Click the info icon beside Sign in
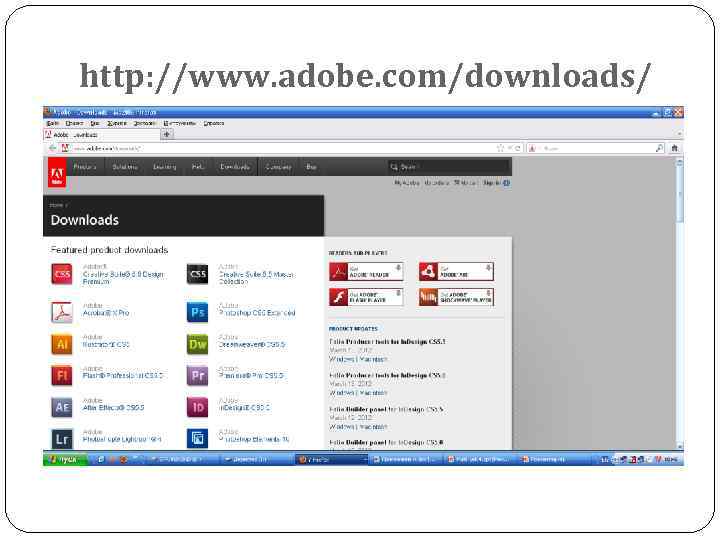 click(x=506, y=183)
